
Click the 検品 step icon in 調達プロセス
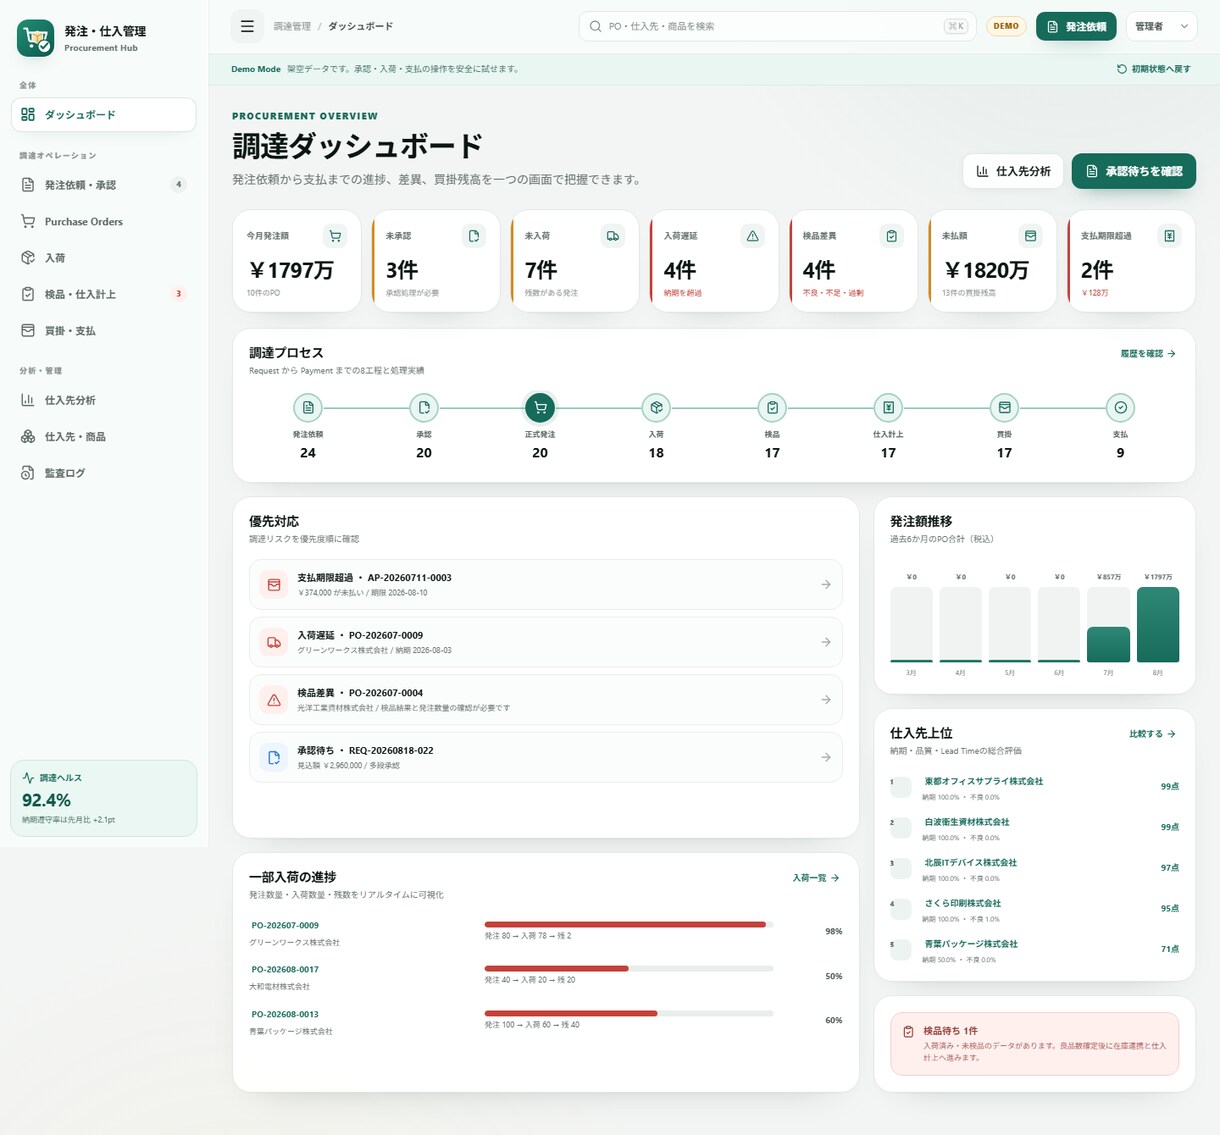(x=772, y=408)
